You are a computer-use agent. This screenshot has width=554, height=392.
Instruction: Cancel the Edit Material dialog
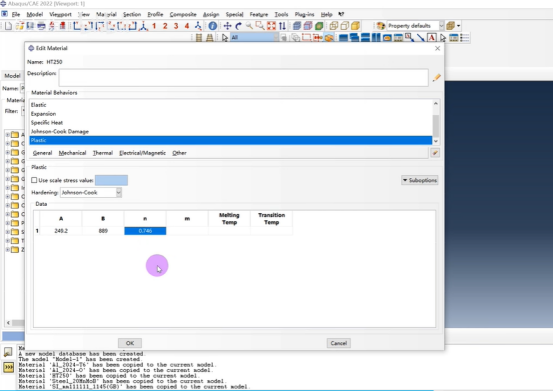pyautogui.click(x=338, y=343)
